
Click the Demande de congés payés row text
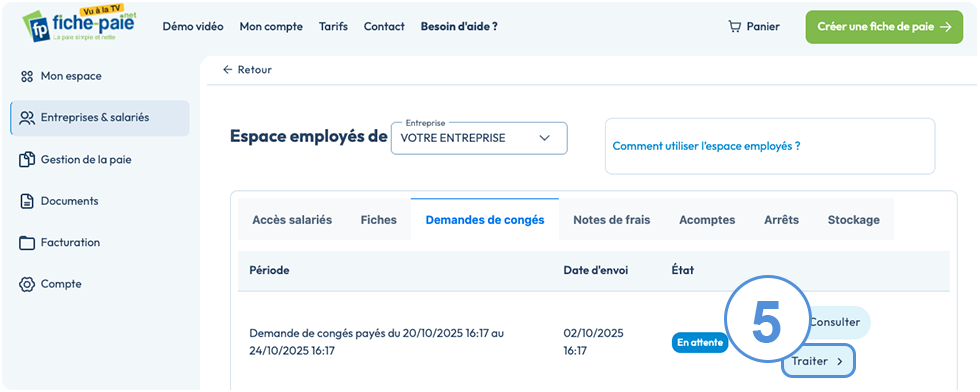pyautogui.click(x=376, y=342)
